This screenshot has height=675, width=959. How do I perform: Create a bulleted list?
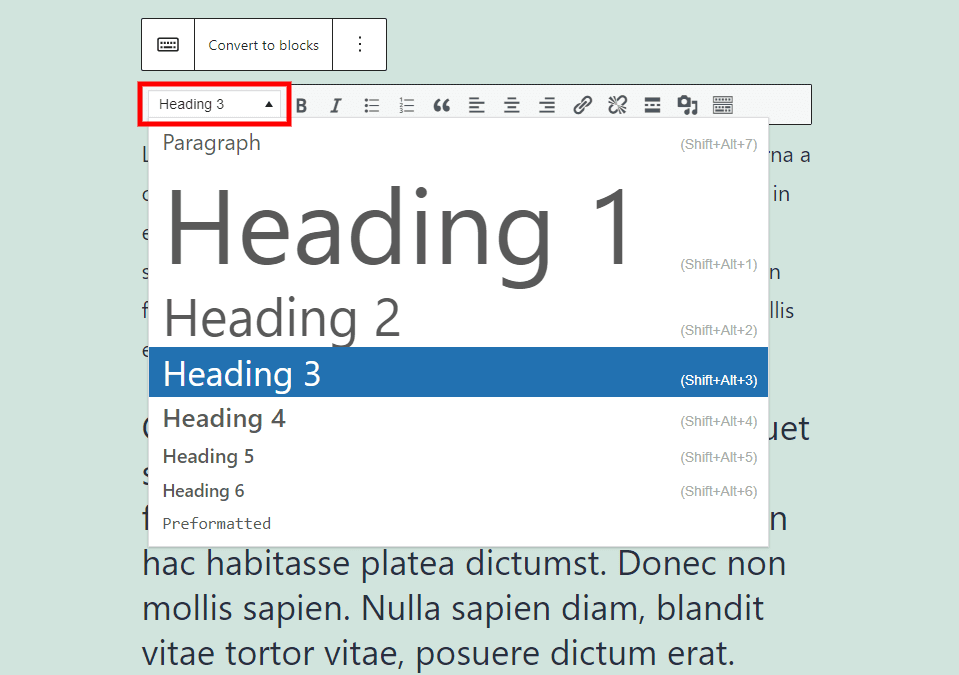tap(371, 105)
